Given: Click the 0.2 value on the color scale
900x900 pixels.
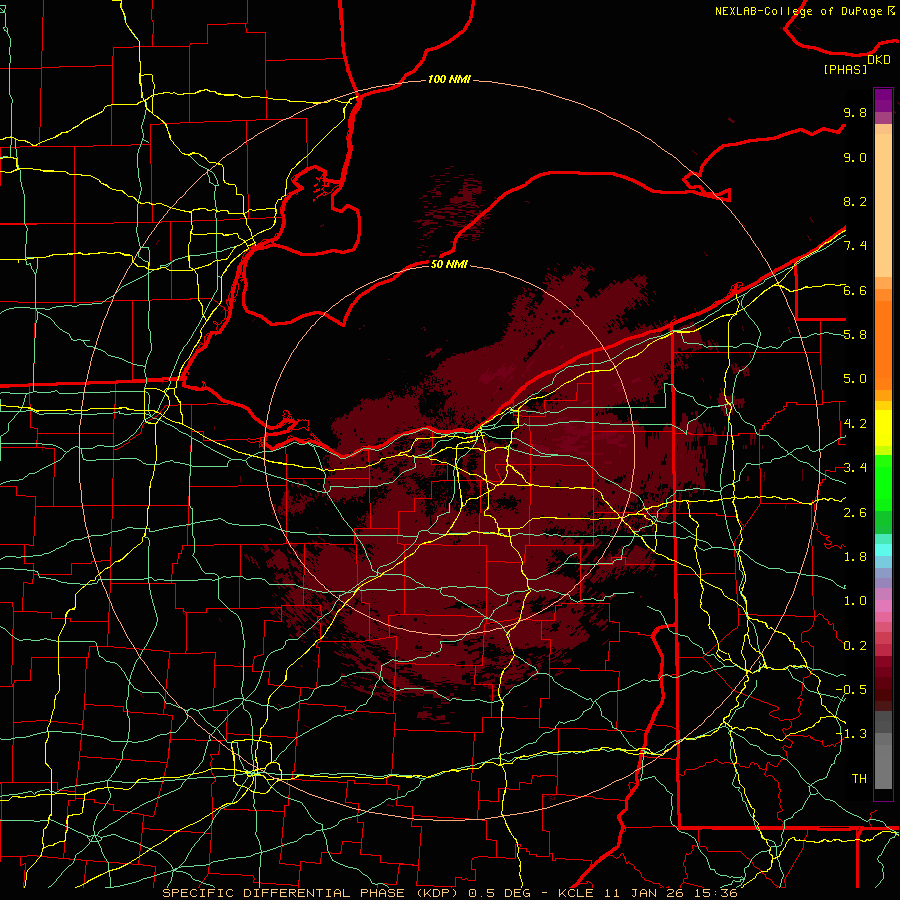Looking at the screenshot, I should [x=855, y=646].
